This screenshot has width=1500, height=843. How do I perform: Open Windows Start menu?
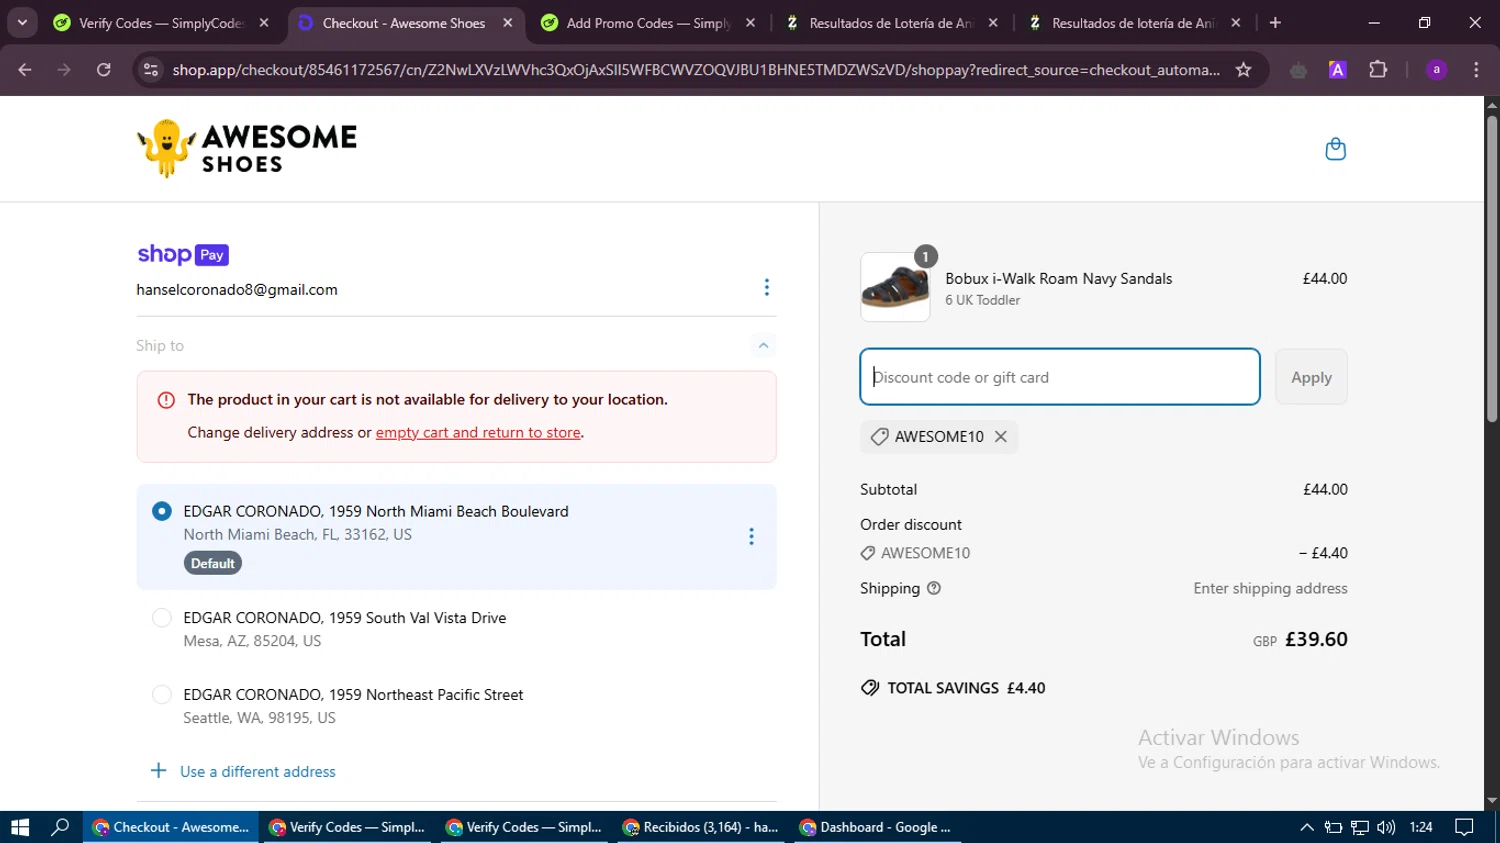click(x=20, y=827)
